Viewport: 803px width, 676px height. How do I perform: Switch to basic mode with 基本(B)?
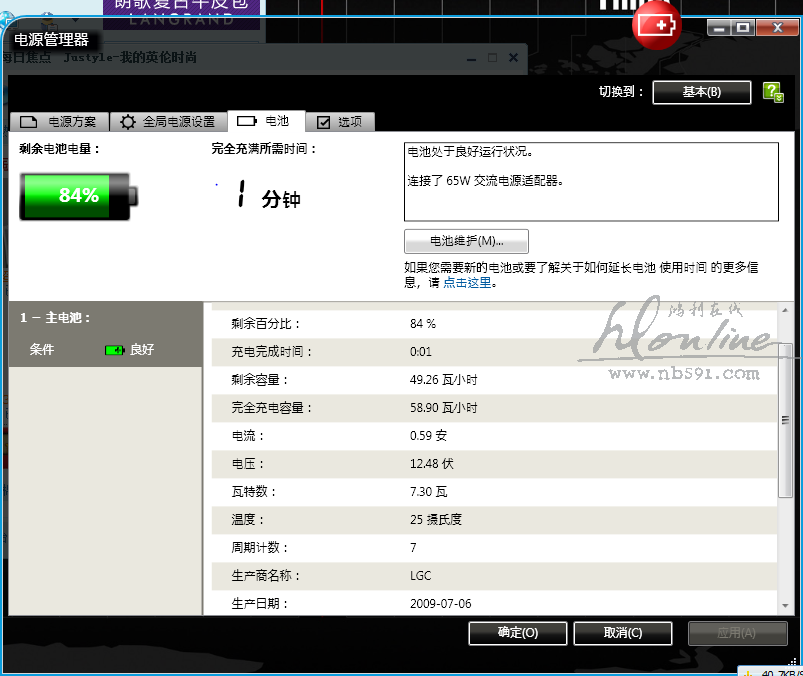click(x=701, y=92)
